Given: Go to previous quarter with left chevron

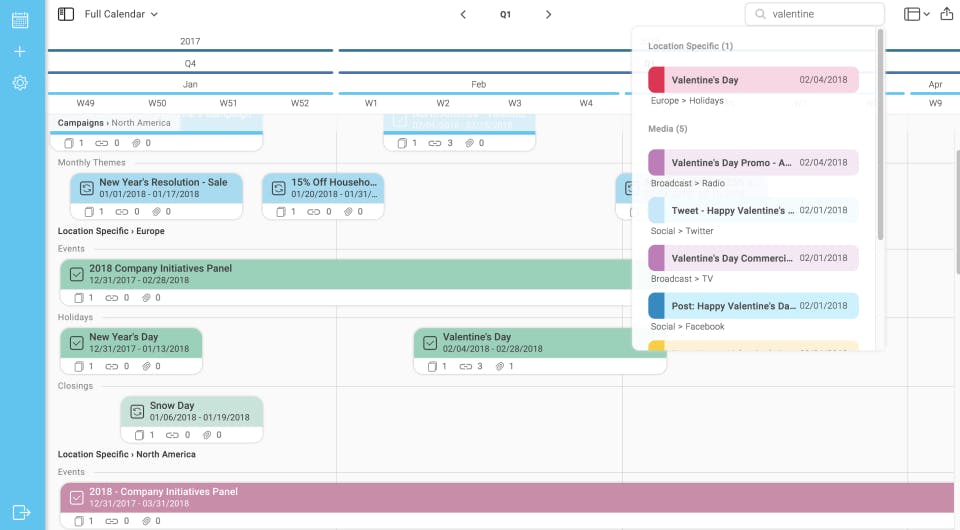Looking at the screenshot, I should (x=463, y=15).
